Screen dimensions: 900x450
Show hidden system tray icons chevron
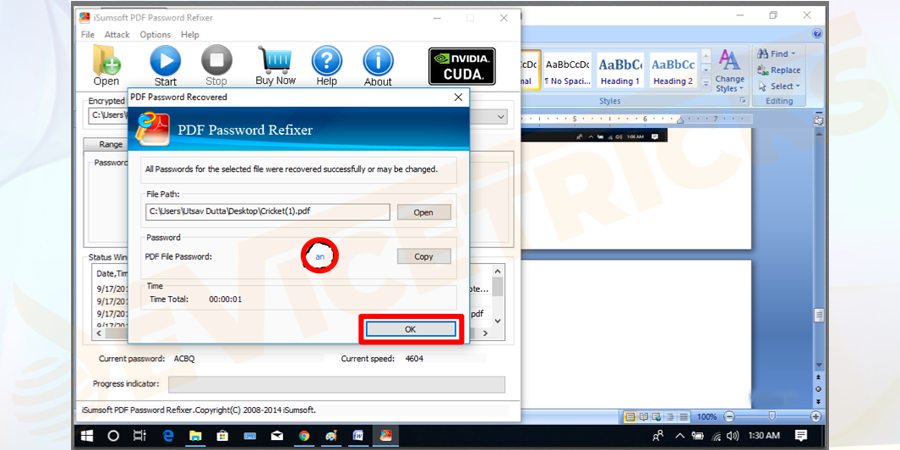(680, 436)
